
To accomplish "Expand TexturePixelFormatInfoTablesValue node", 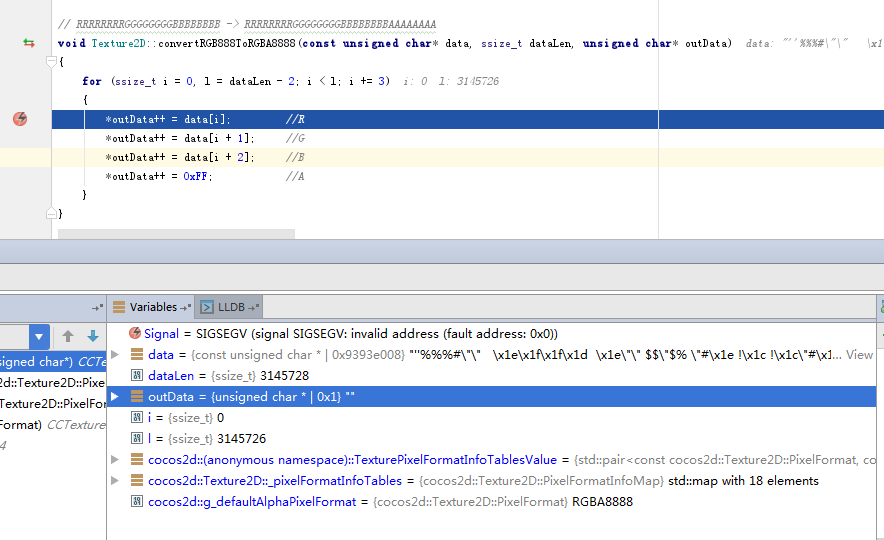I will point(115,459).
